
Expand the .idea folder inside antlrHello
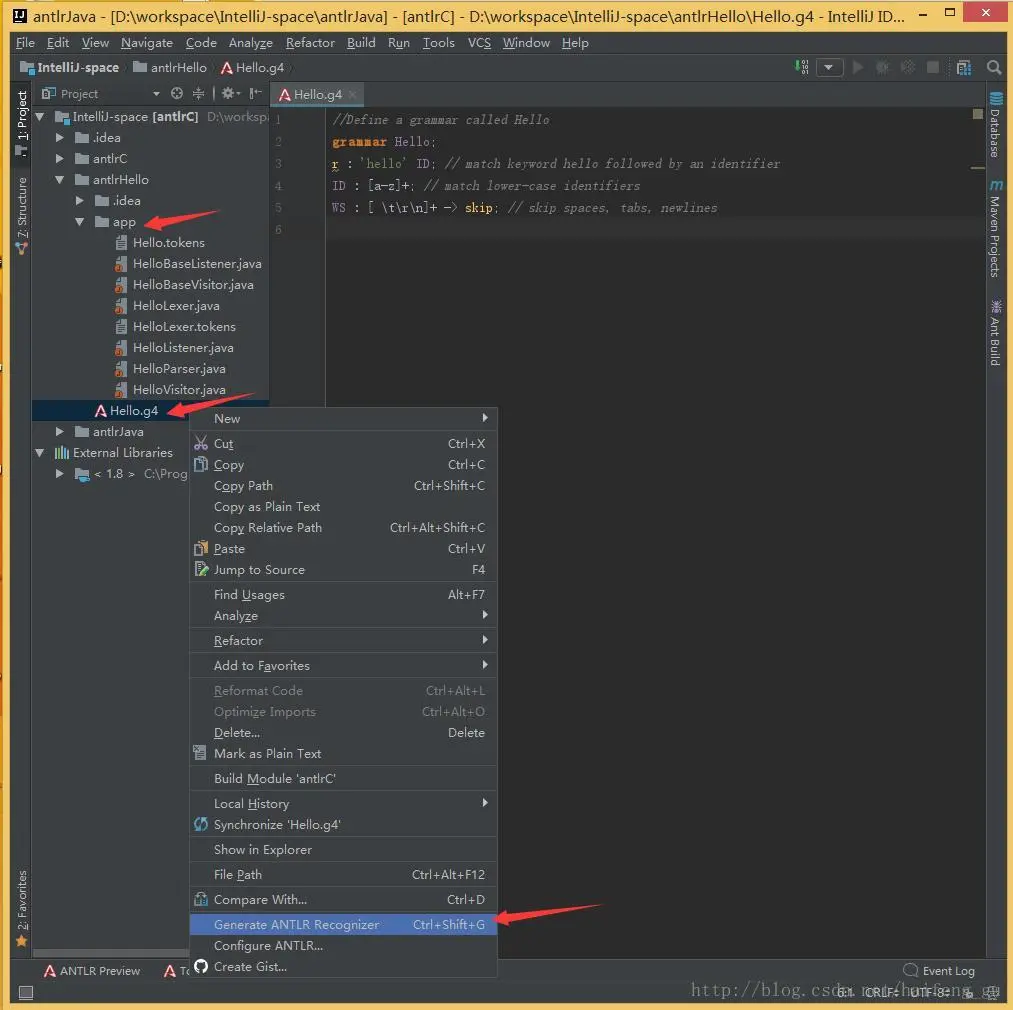pos(79,200)
